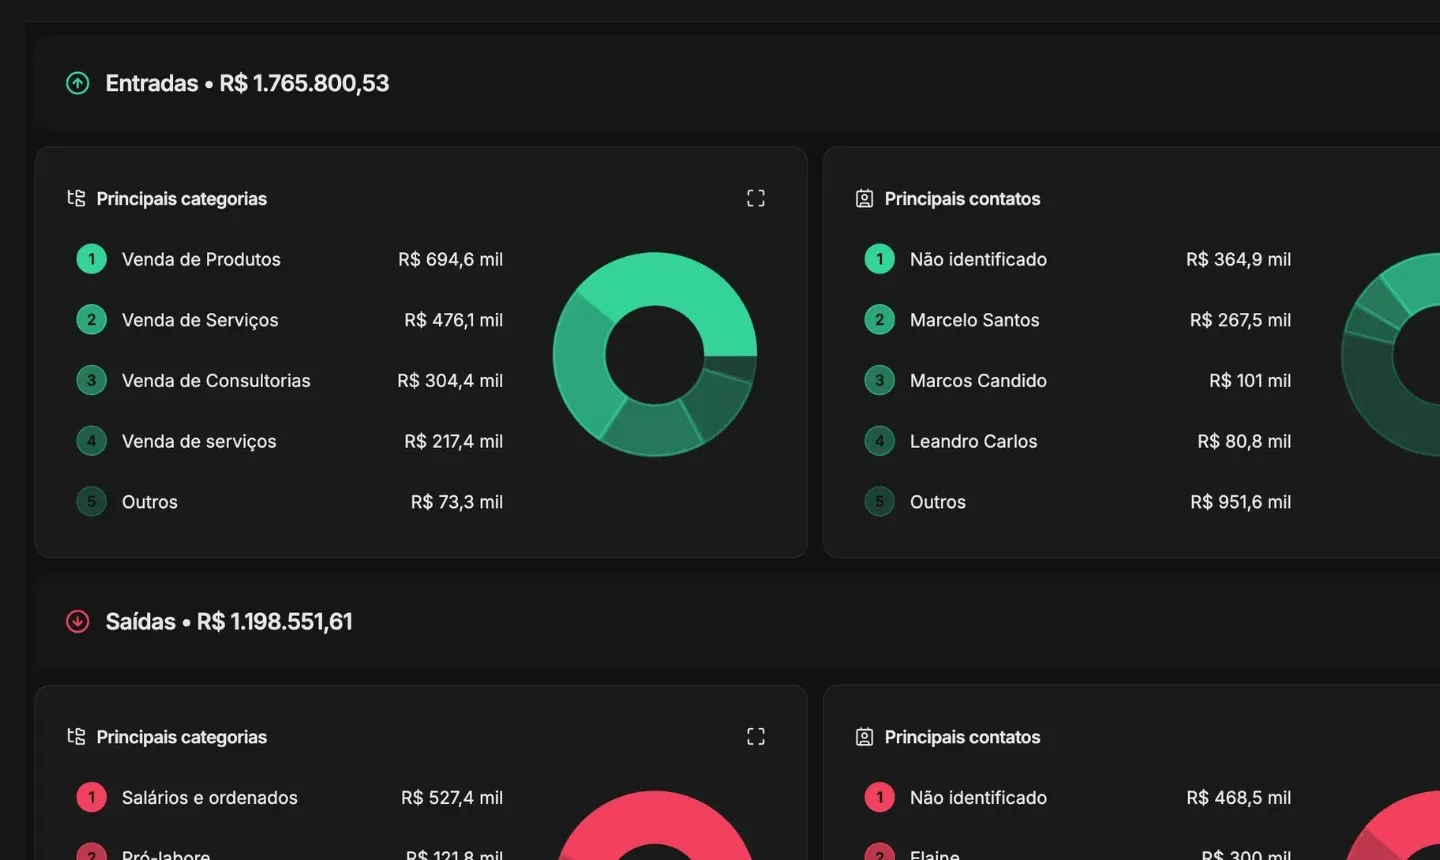Click the contact icon beside Saídas Principais contatos
1440x860 pixels.
(x=864, y=736)
